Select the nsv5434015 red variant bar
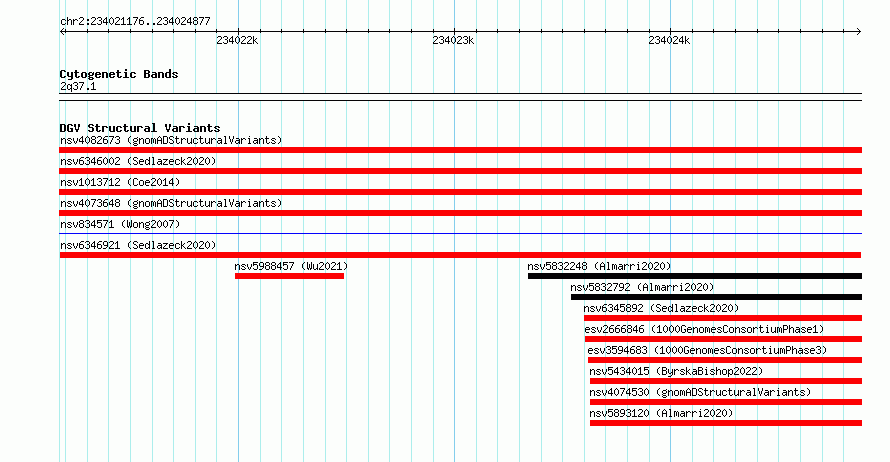Image resolution: width=890 pixels, height=462 pixels. pyautogui.click(x=726, y=381)
